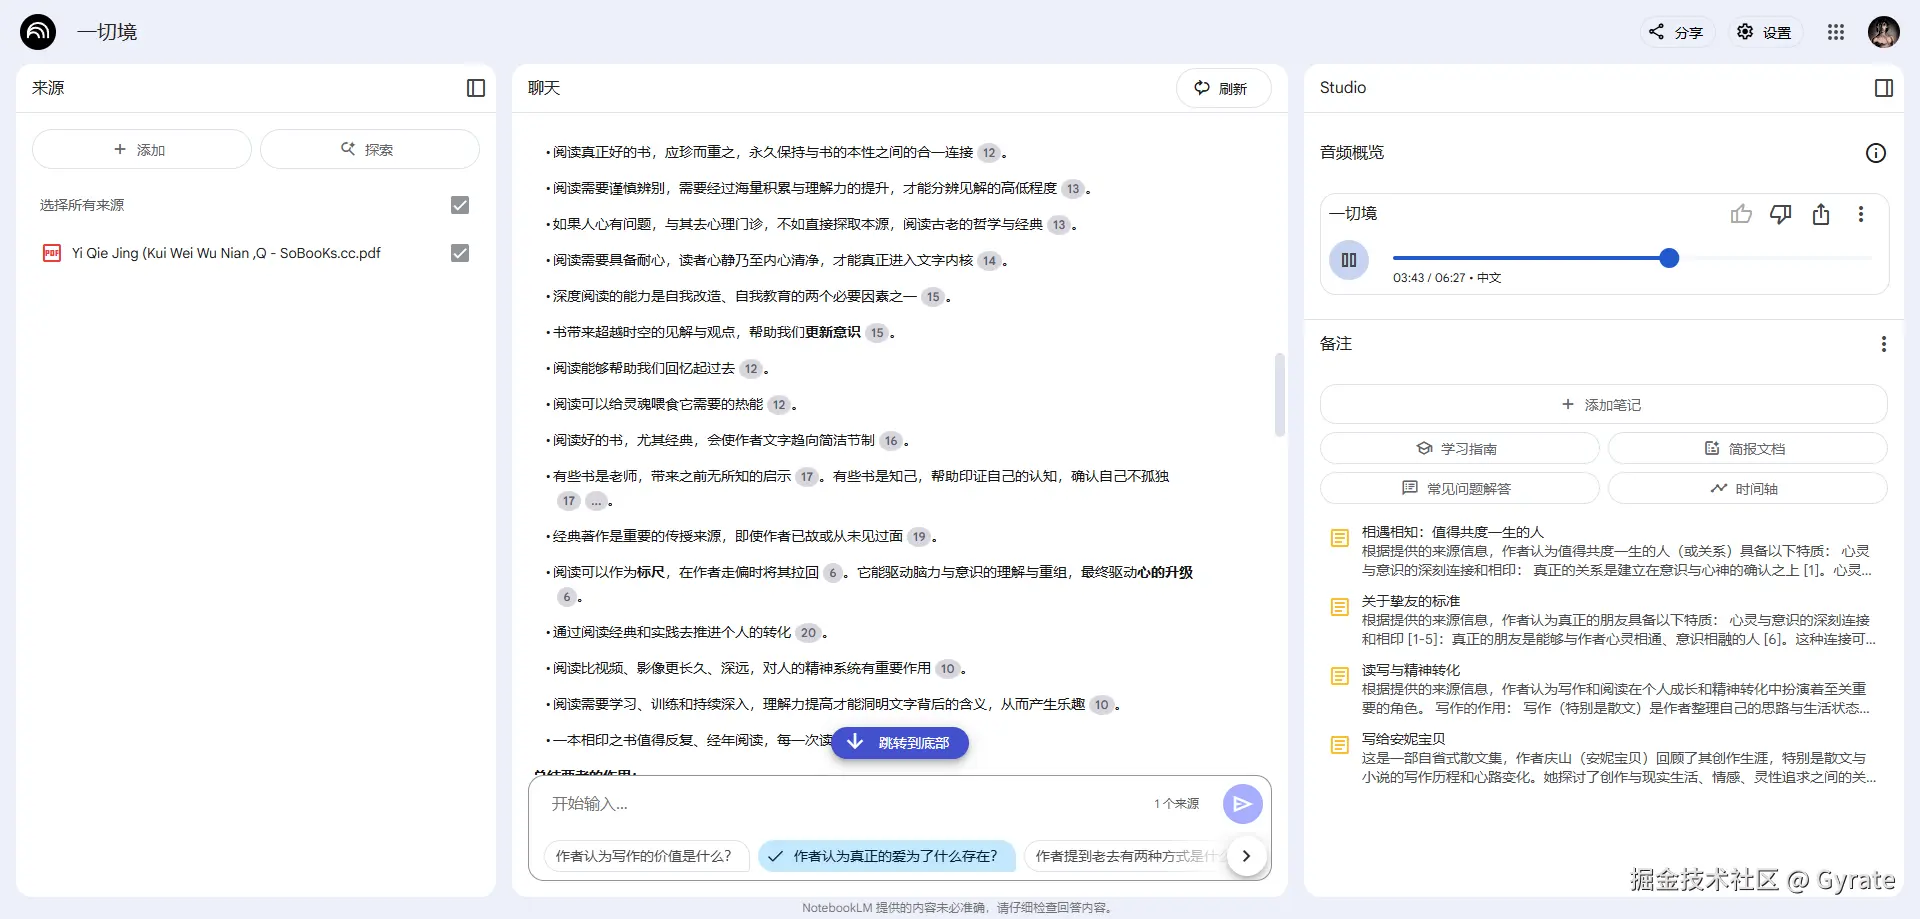Deselect the checked question chip 作者认为真正的爱为了什么存在
1920x919 pixels.
886,856
